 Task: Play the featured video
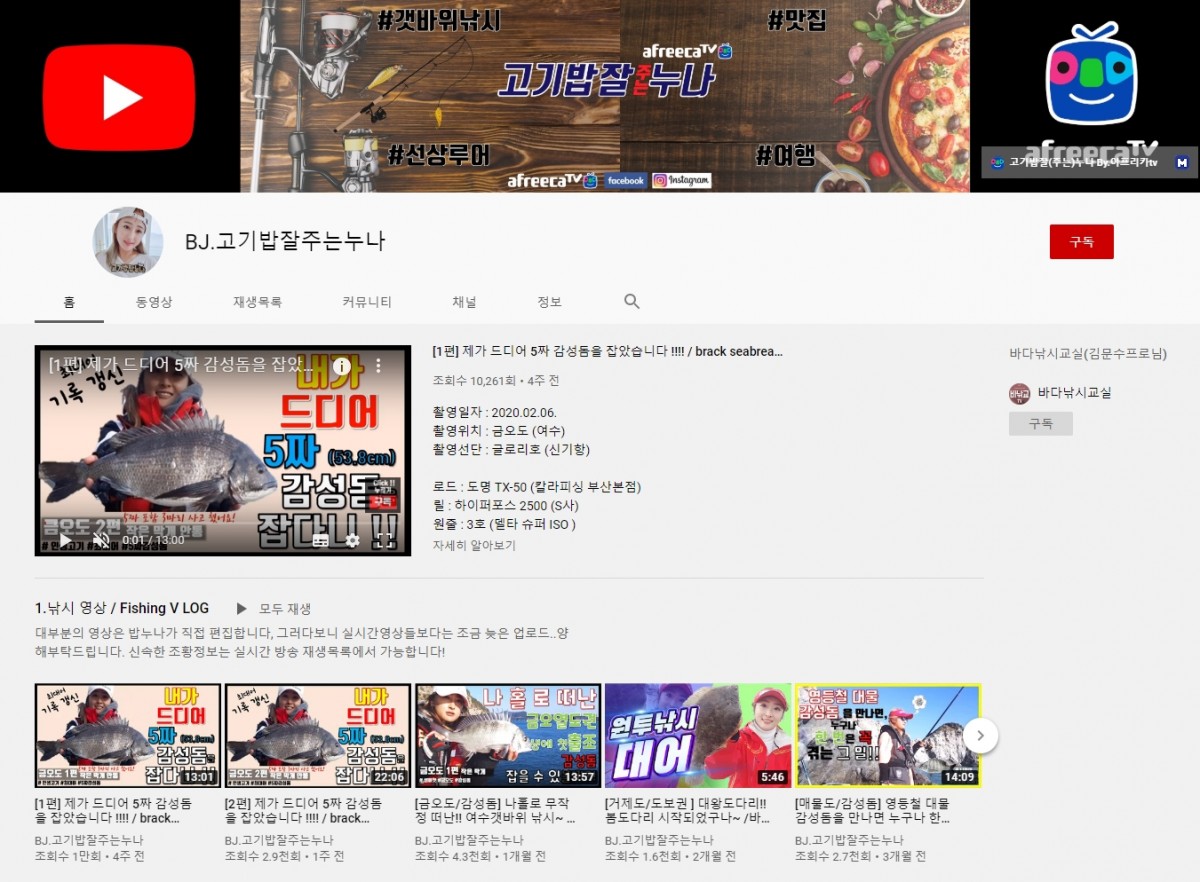(x=65, y=540)
